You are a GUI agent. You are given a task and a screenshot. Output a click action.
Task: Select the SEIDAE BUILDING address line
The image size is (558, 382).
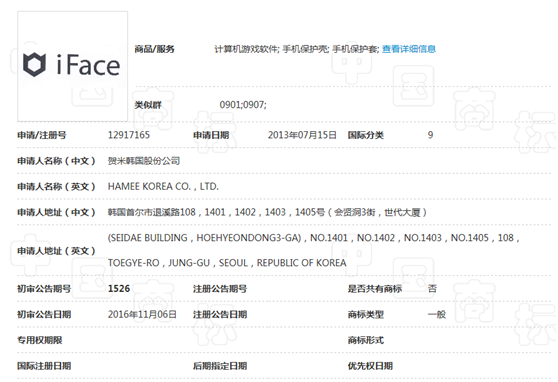click(x=314, y=238)
